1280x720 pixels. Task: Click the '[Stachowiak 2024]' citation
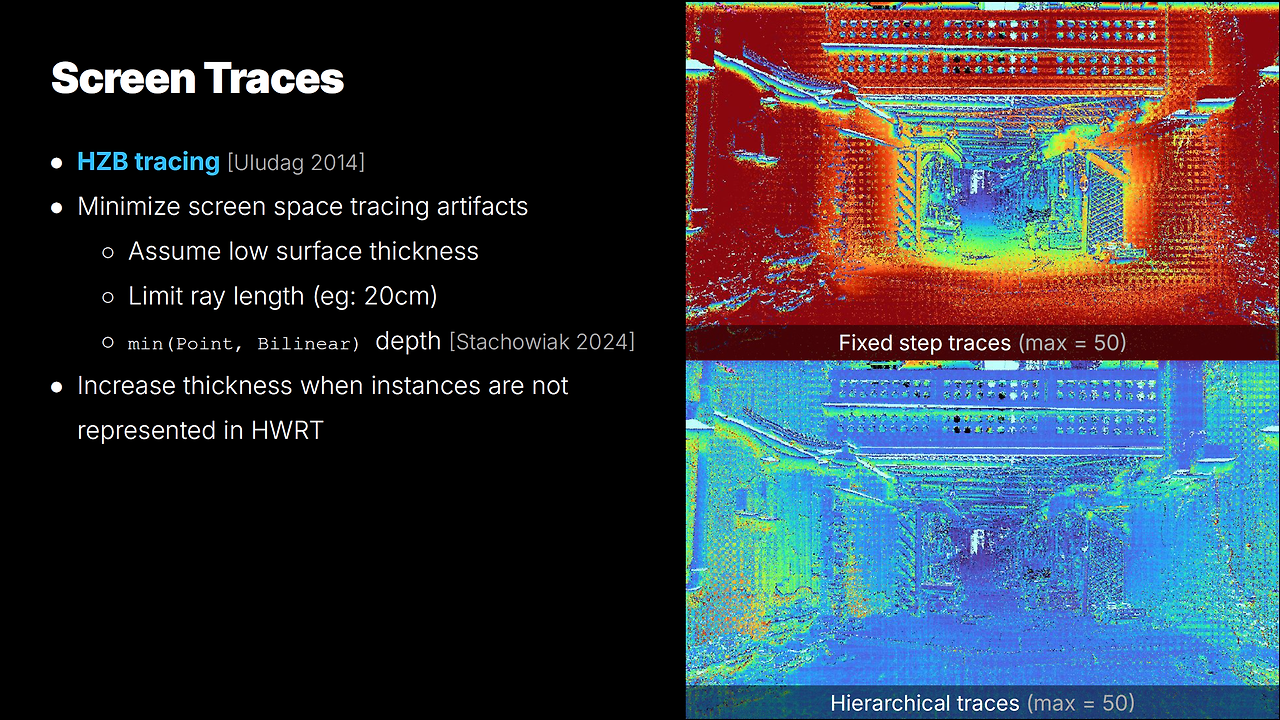pyautogui.click(x=542, y=341)
